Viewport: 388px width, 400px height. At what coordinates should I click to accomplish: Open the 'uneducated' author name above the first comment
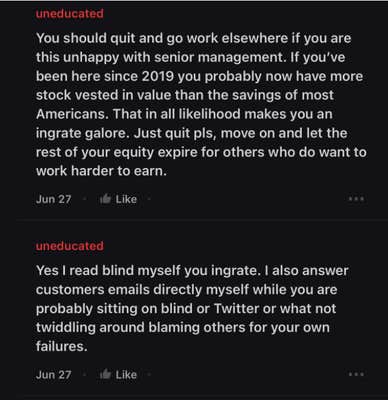click(70, 14)
